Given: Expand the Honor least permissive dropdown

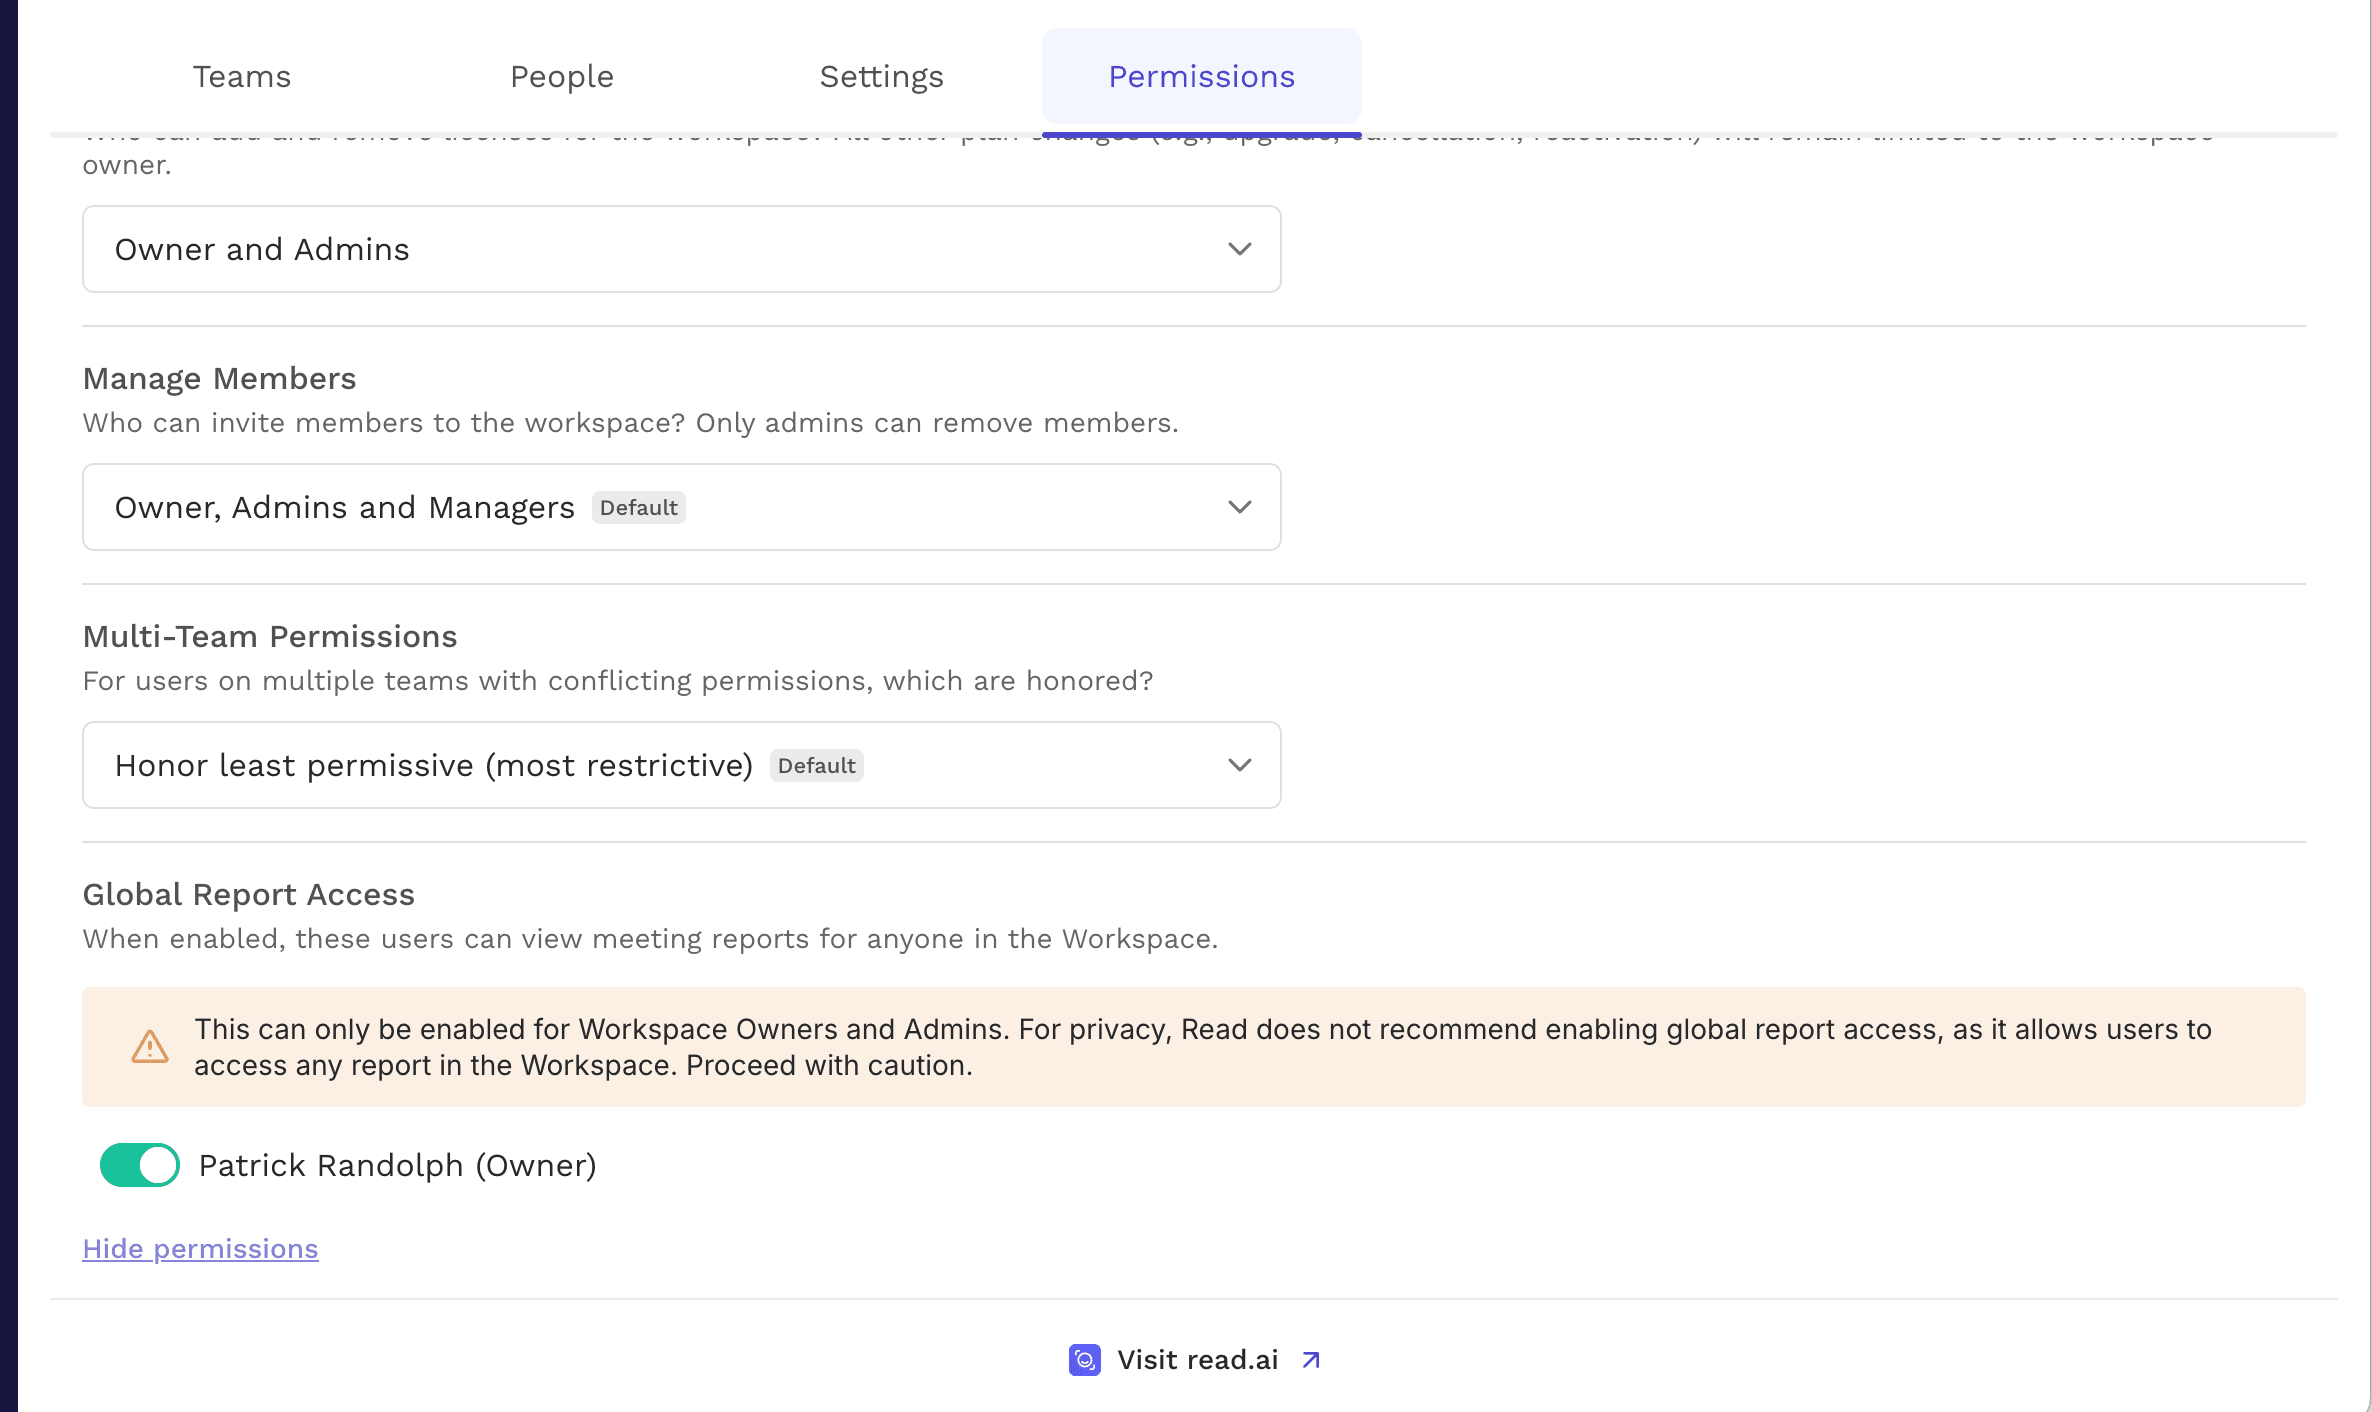Looking at the screenshot, I should point(681,765).
